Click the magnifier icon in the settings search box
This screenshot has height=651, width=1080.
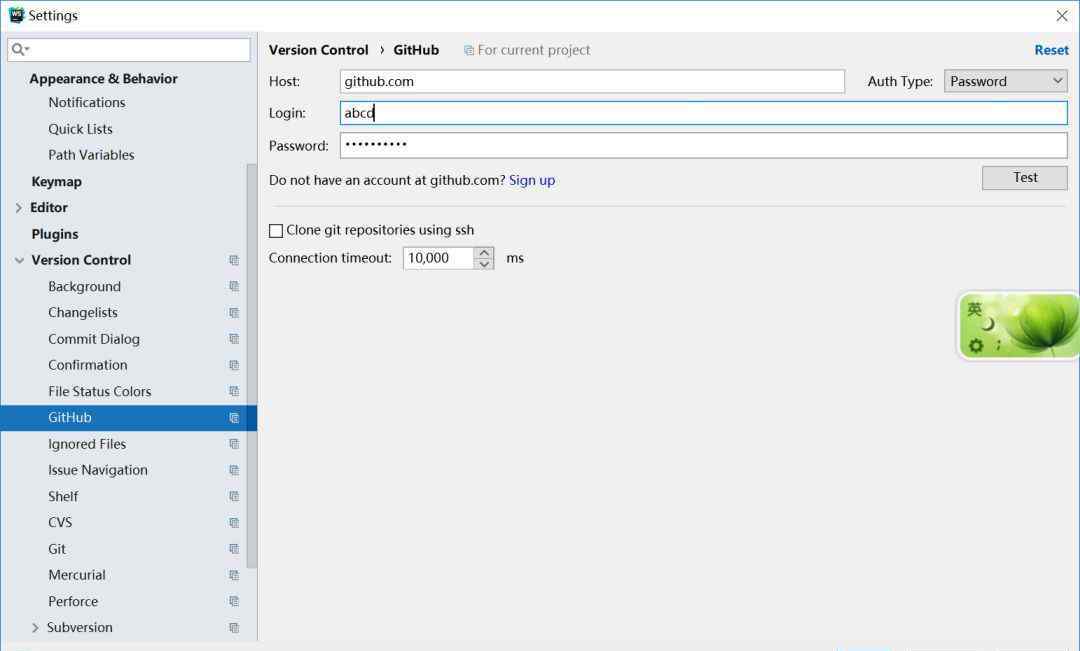20,50
